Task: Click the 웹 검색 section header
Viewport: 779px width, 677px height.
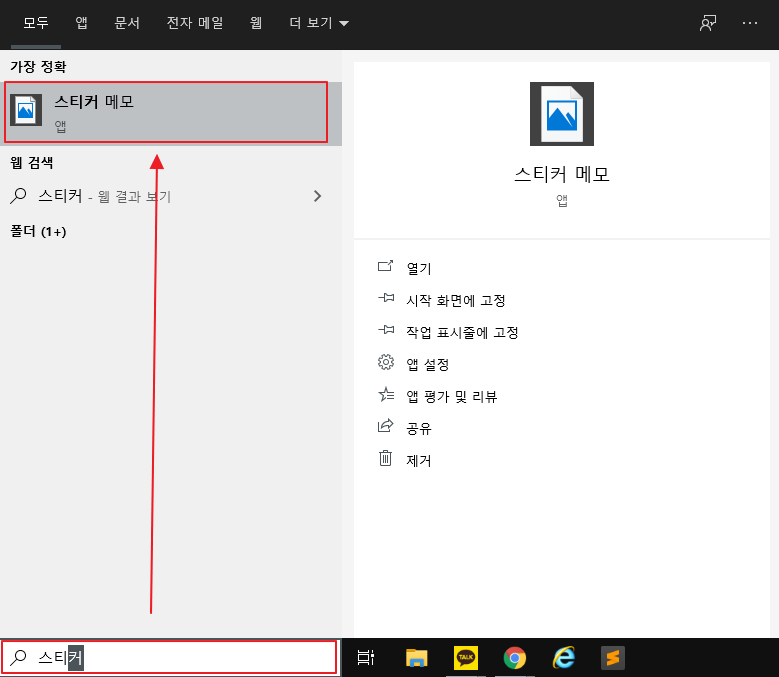Action: (32, 162)
